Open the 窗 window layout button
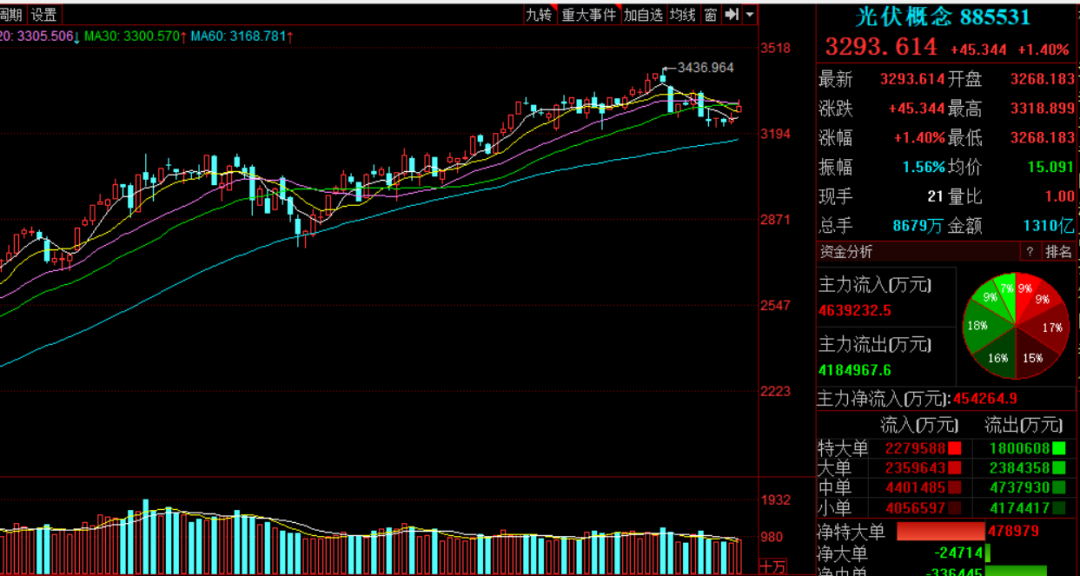The height and width of the screenshot is (576, 1080). [x=710, y=14]
